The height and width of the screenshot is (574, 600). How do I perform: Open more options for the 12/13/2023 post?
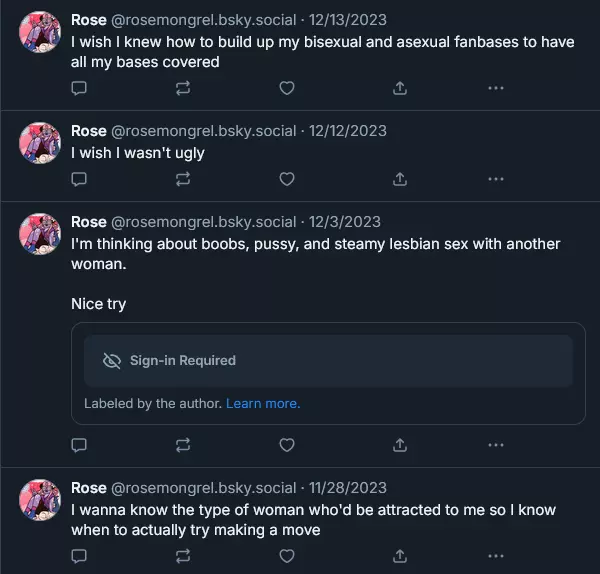495,88
